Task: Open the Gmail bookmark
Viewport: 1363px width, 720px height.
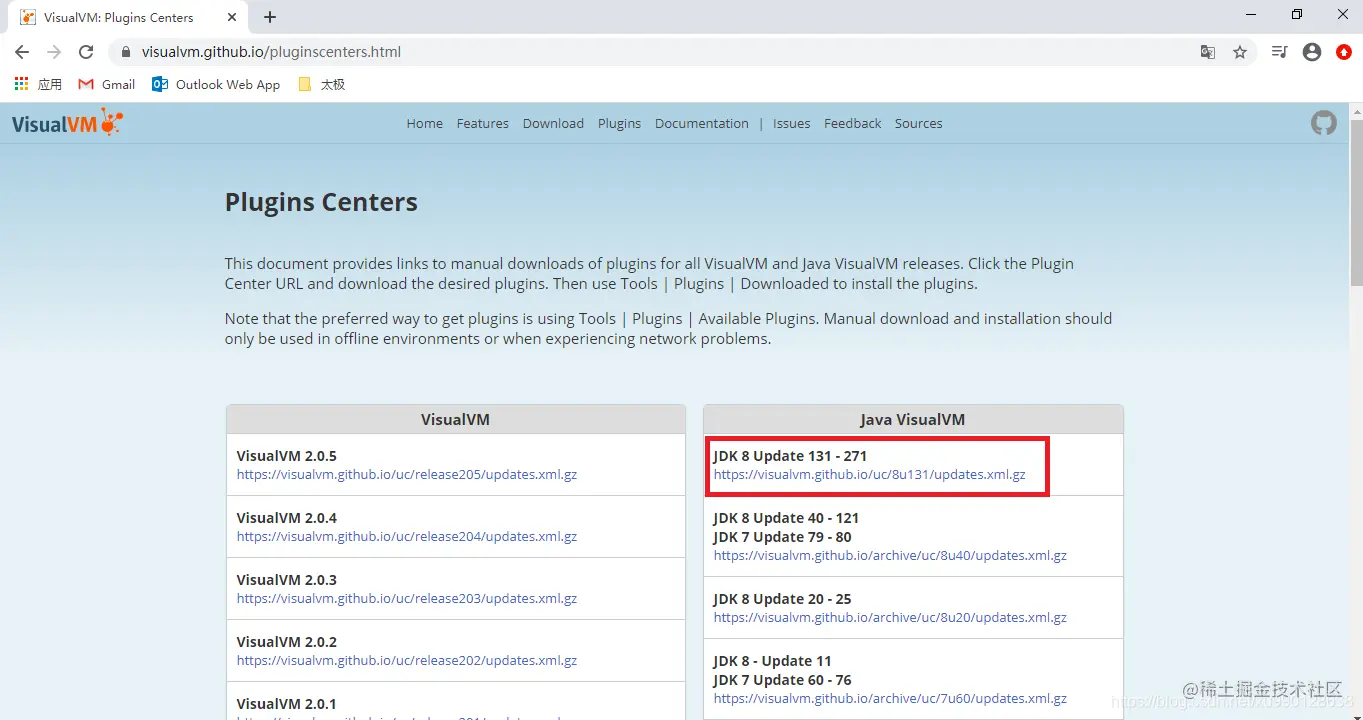Action: (106, 84)
